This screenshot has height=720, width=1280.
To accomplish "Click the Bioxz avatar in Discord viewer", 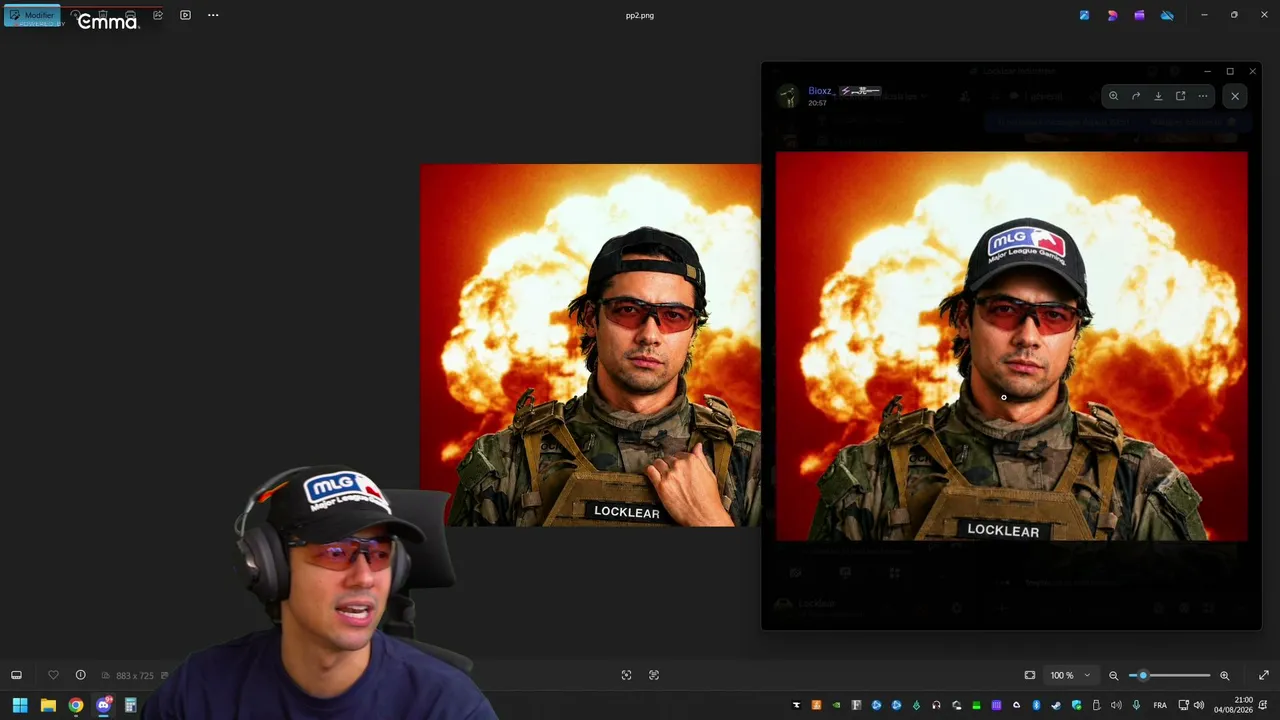I will tap(789, 96).
